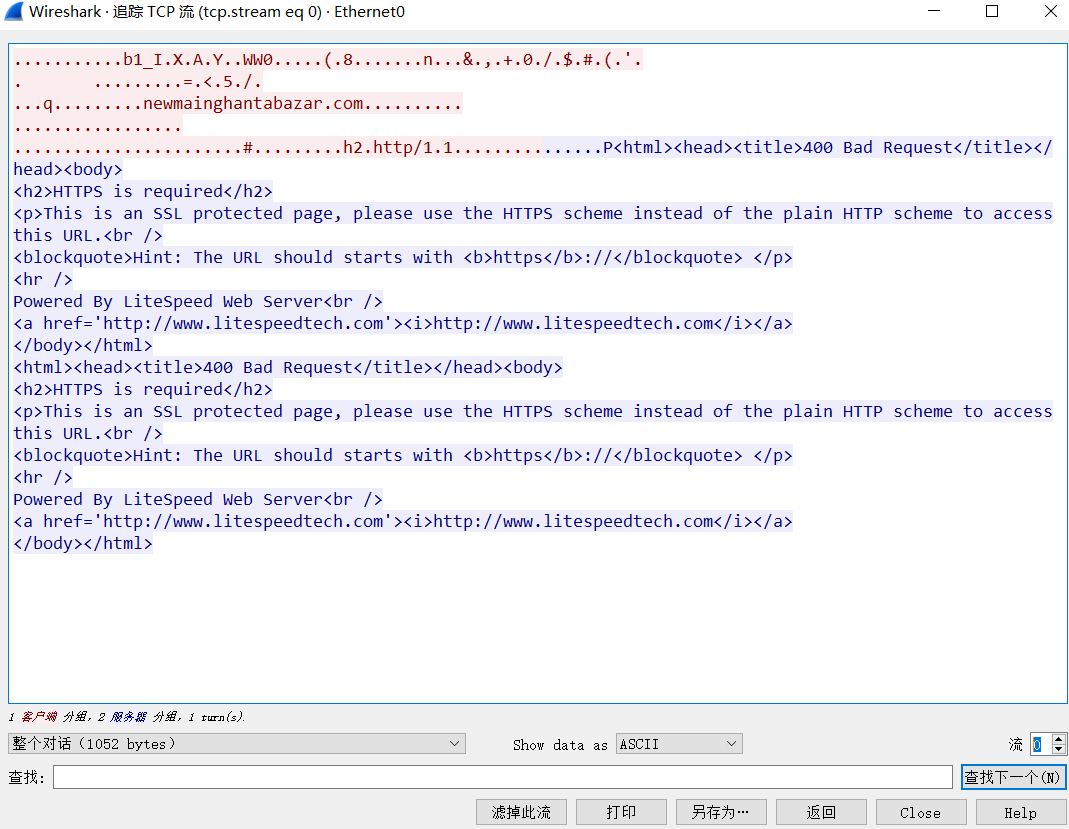The height and width of the screenshot is (829, 1069).
Task: Open Help for this dialog
Action: pyautogui.click(x=1020, y=812)
